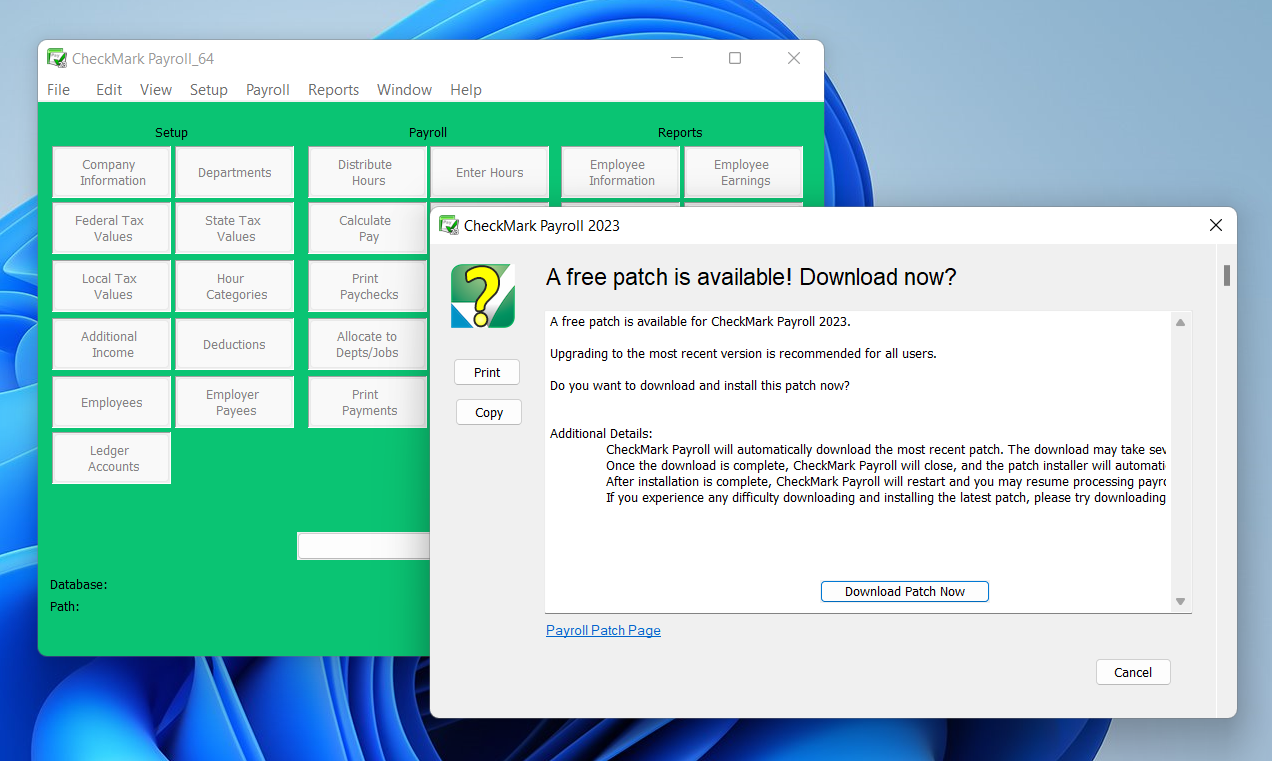The height and width of the screenshot is (761, 1272).
Task: Open Local Tax Values
Action: pyautogui.click(x=112, y=287)
